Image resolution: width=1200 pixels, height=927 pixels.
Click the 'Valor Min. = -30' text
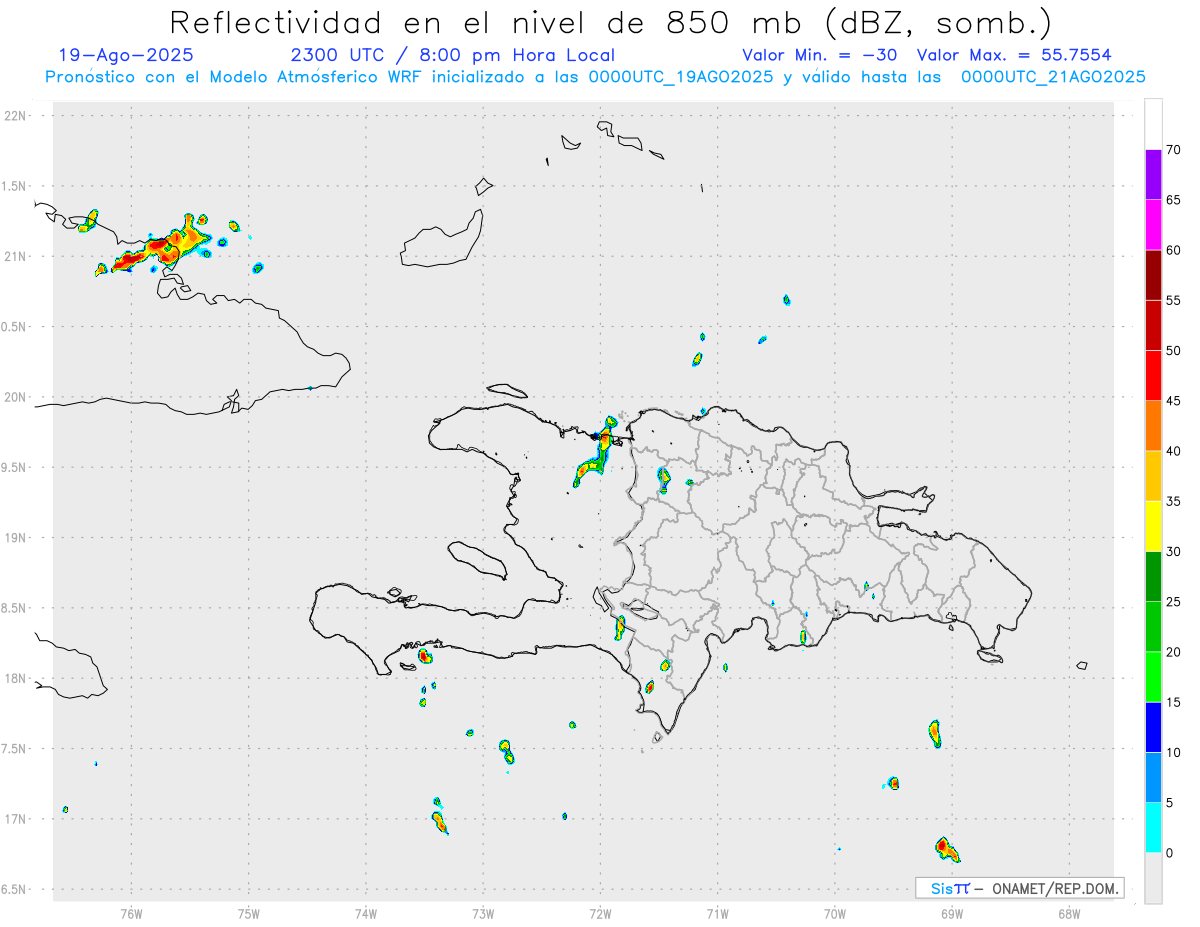click(820, 55)
